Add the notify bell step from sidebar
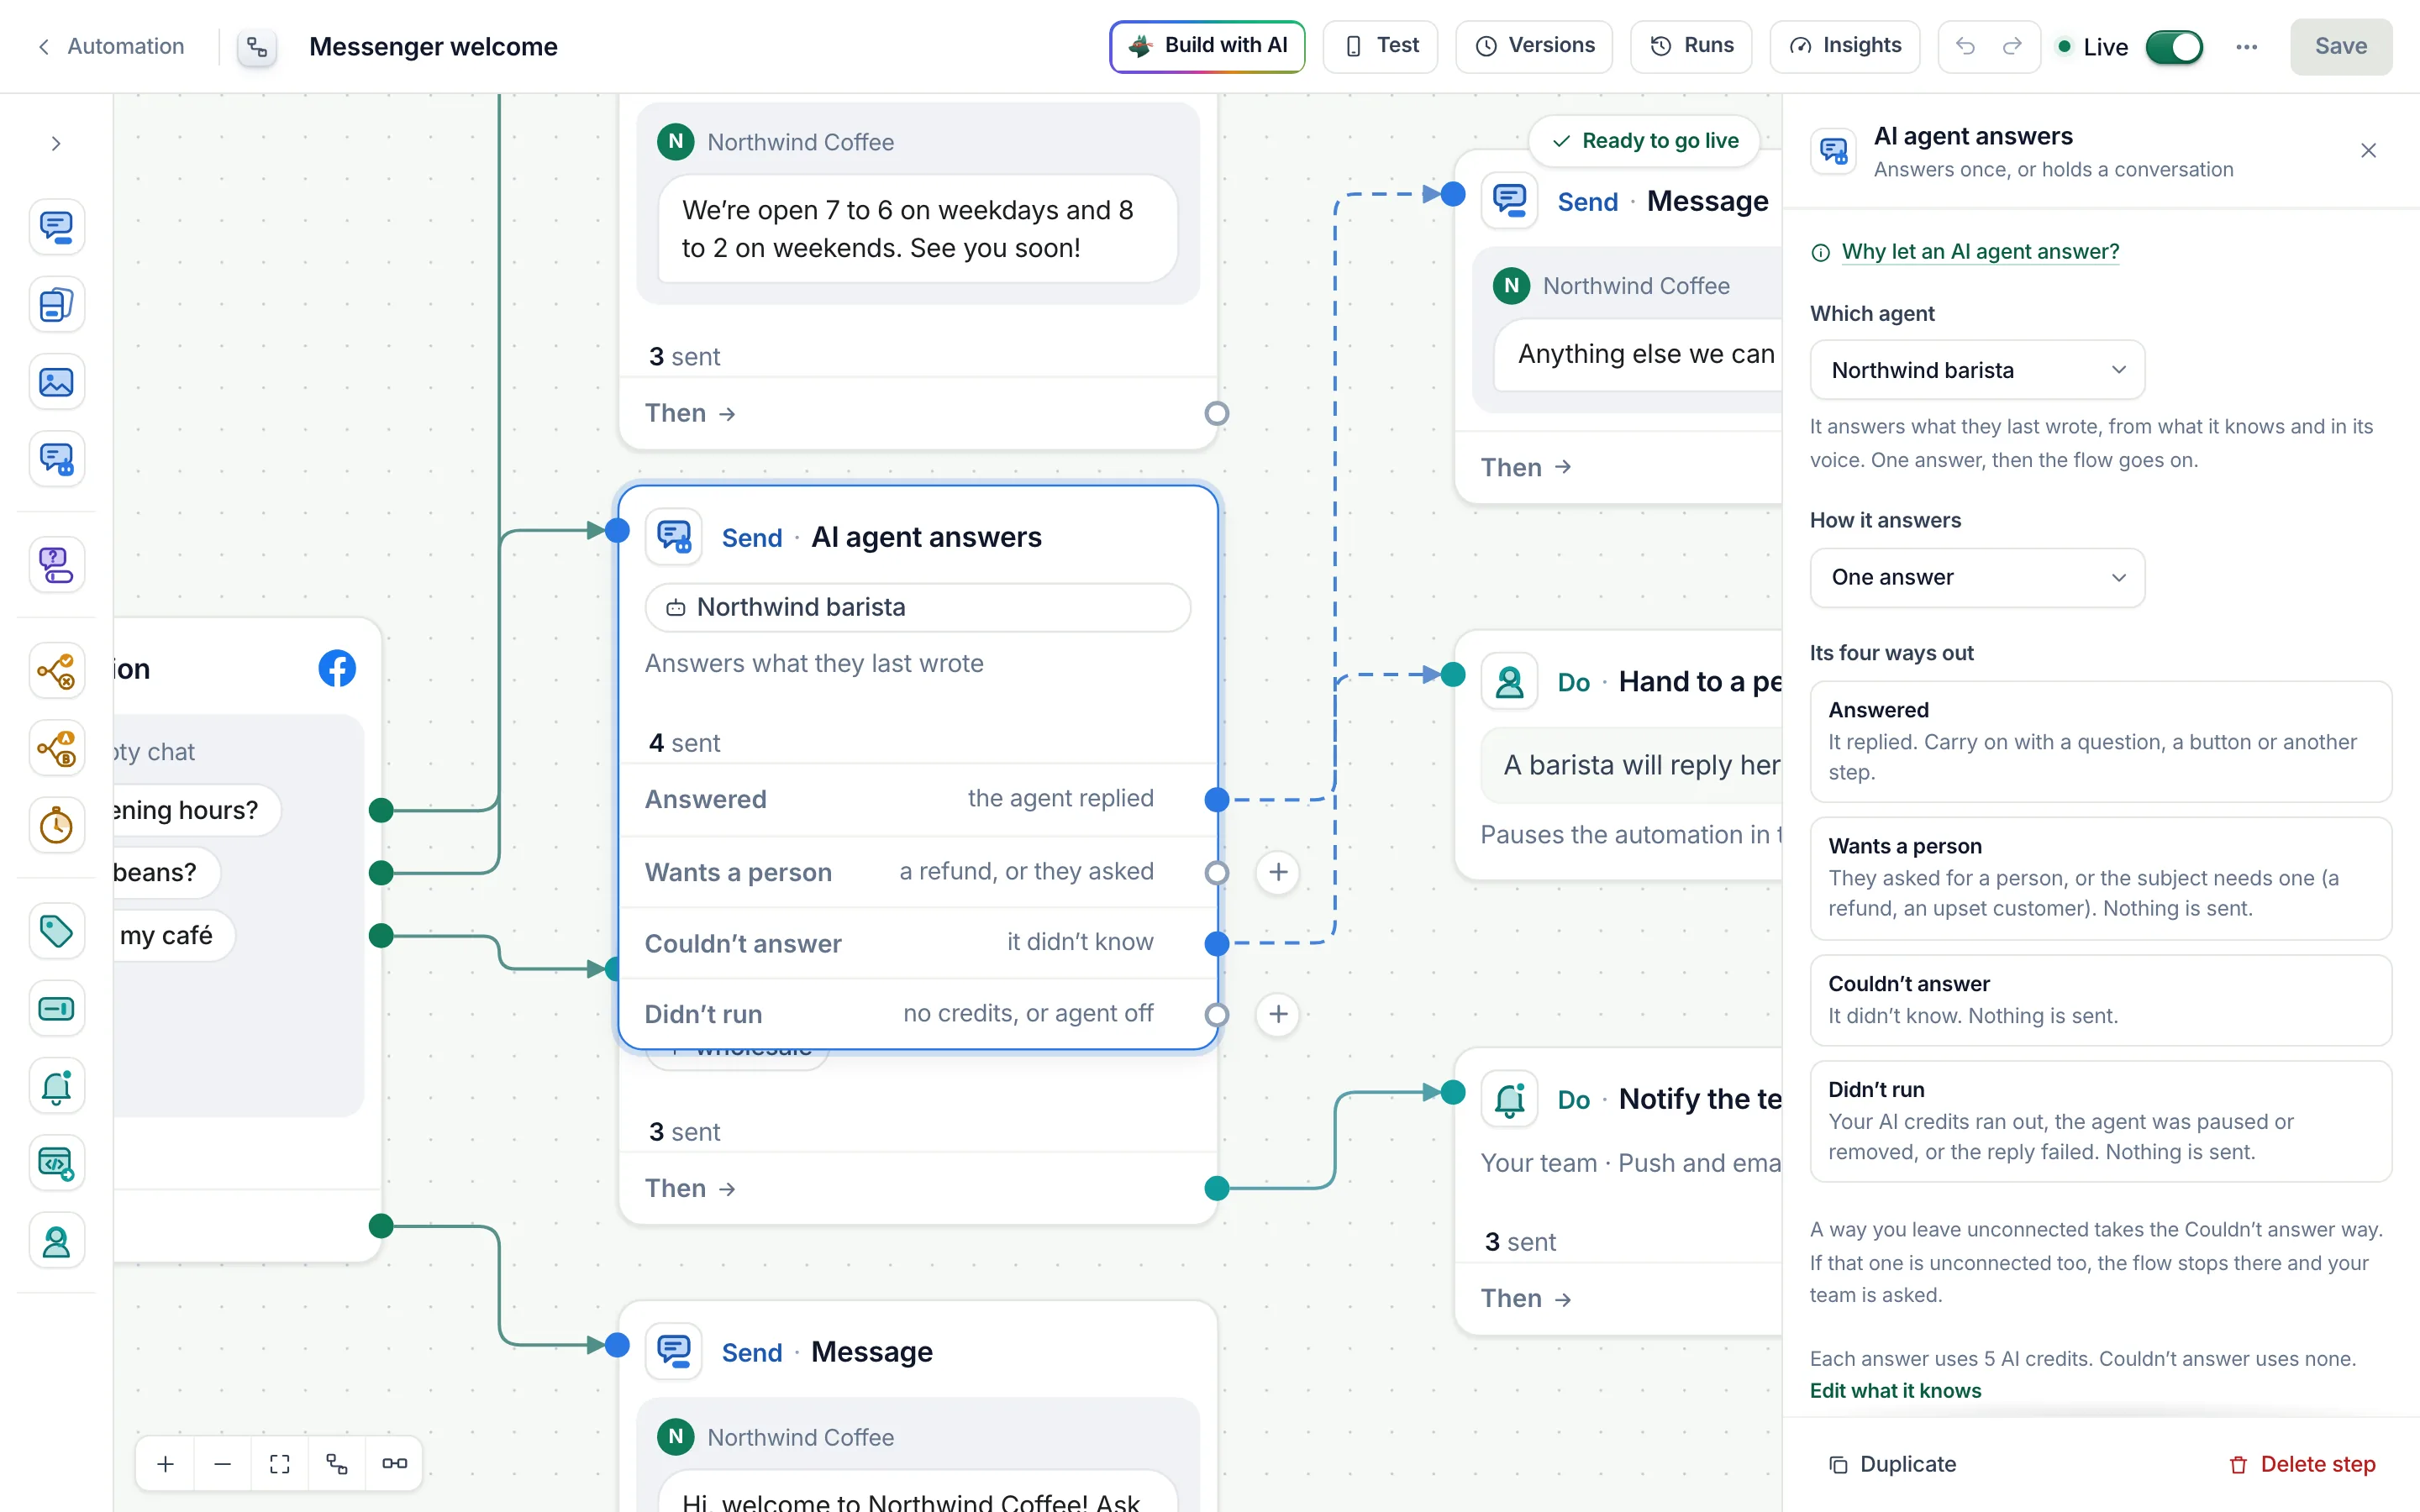This screenshot has height=1512, width=2420. pos(56,1087)
